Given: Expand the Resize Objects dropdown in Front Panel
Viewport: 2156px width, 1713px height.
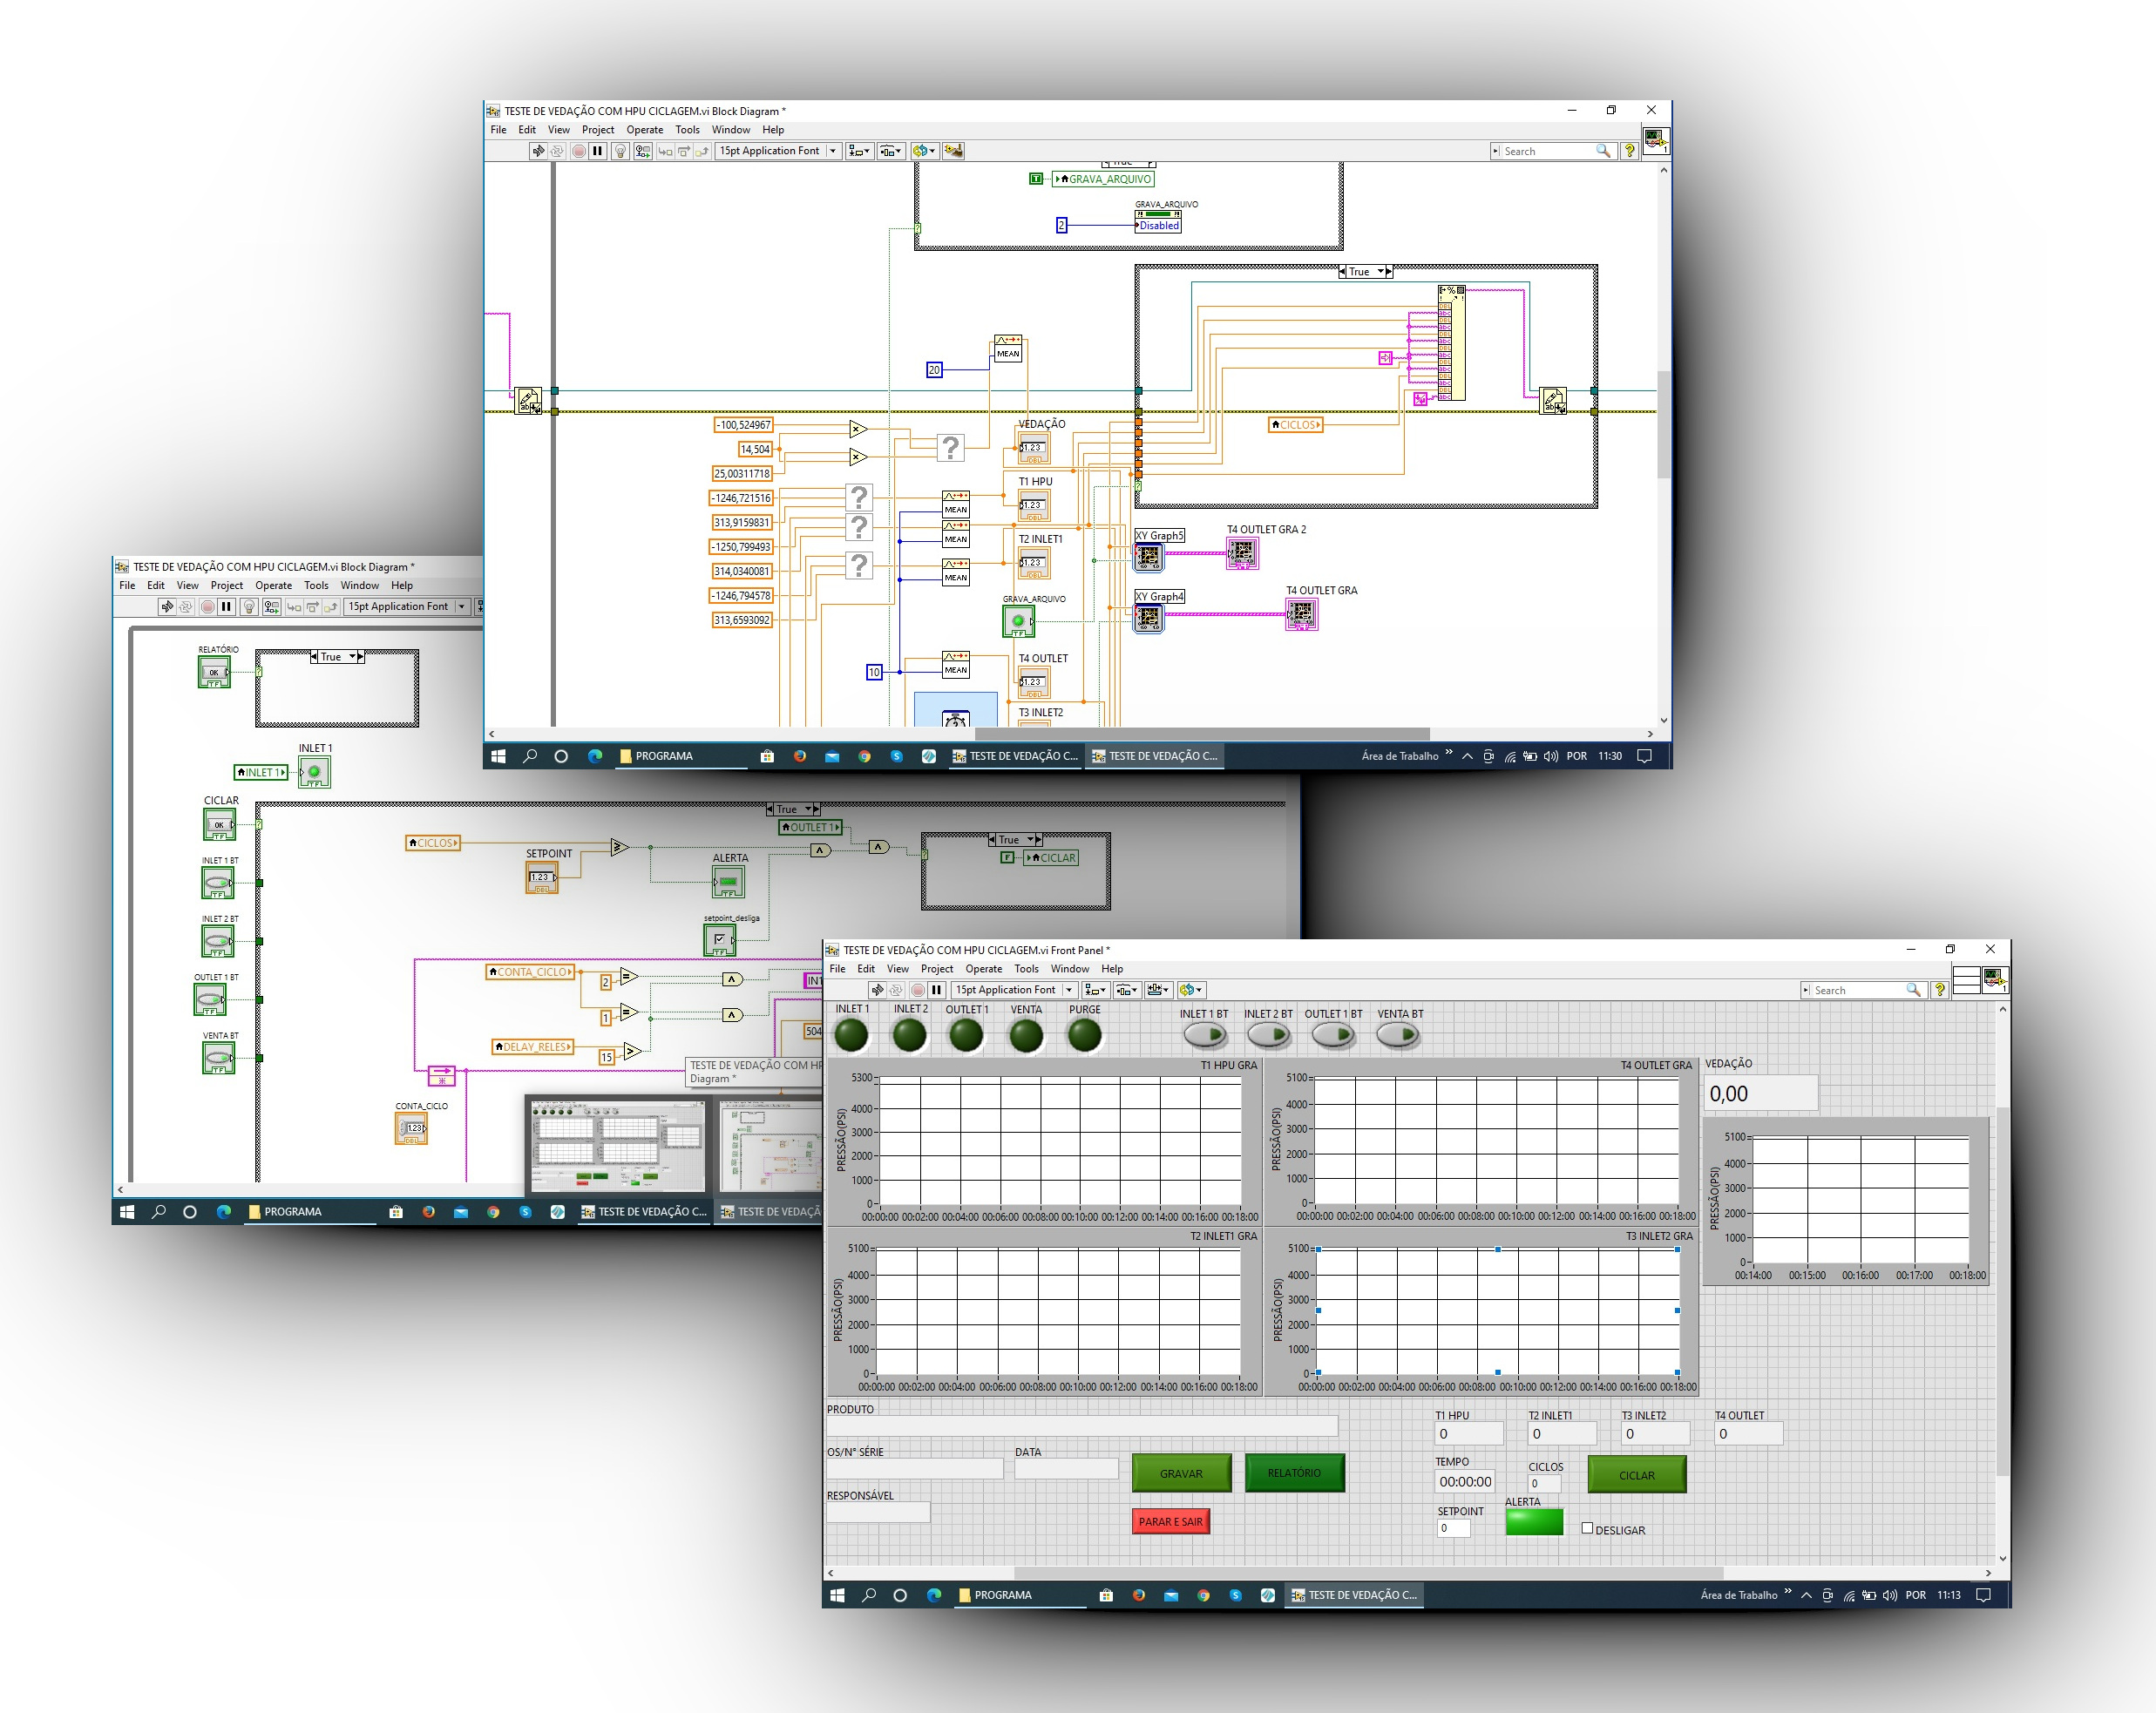Looking at the screenshot, I should (x=1158, y=990).
